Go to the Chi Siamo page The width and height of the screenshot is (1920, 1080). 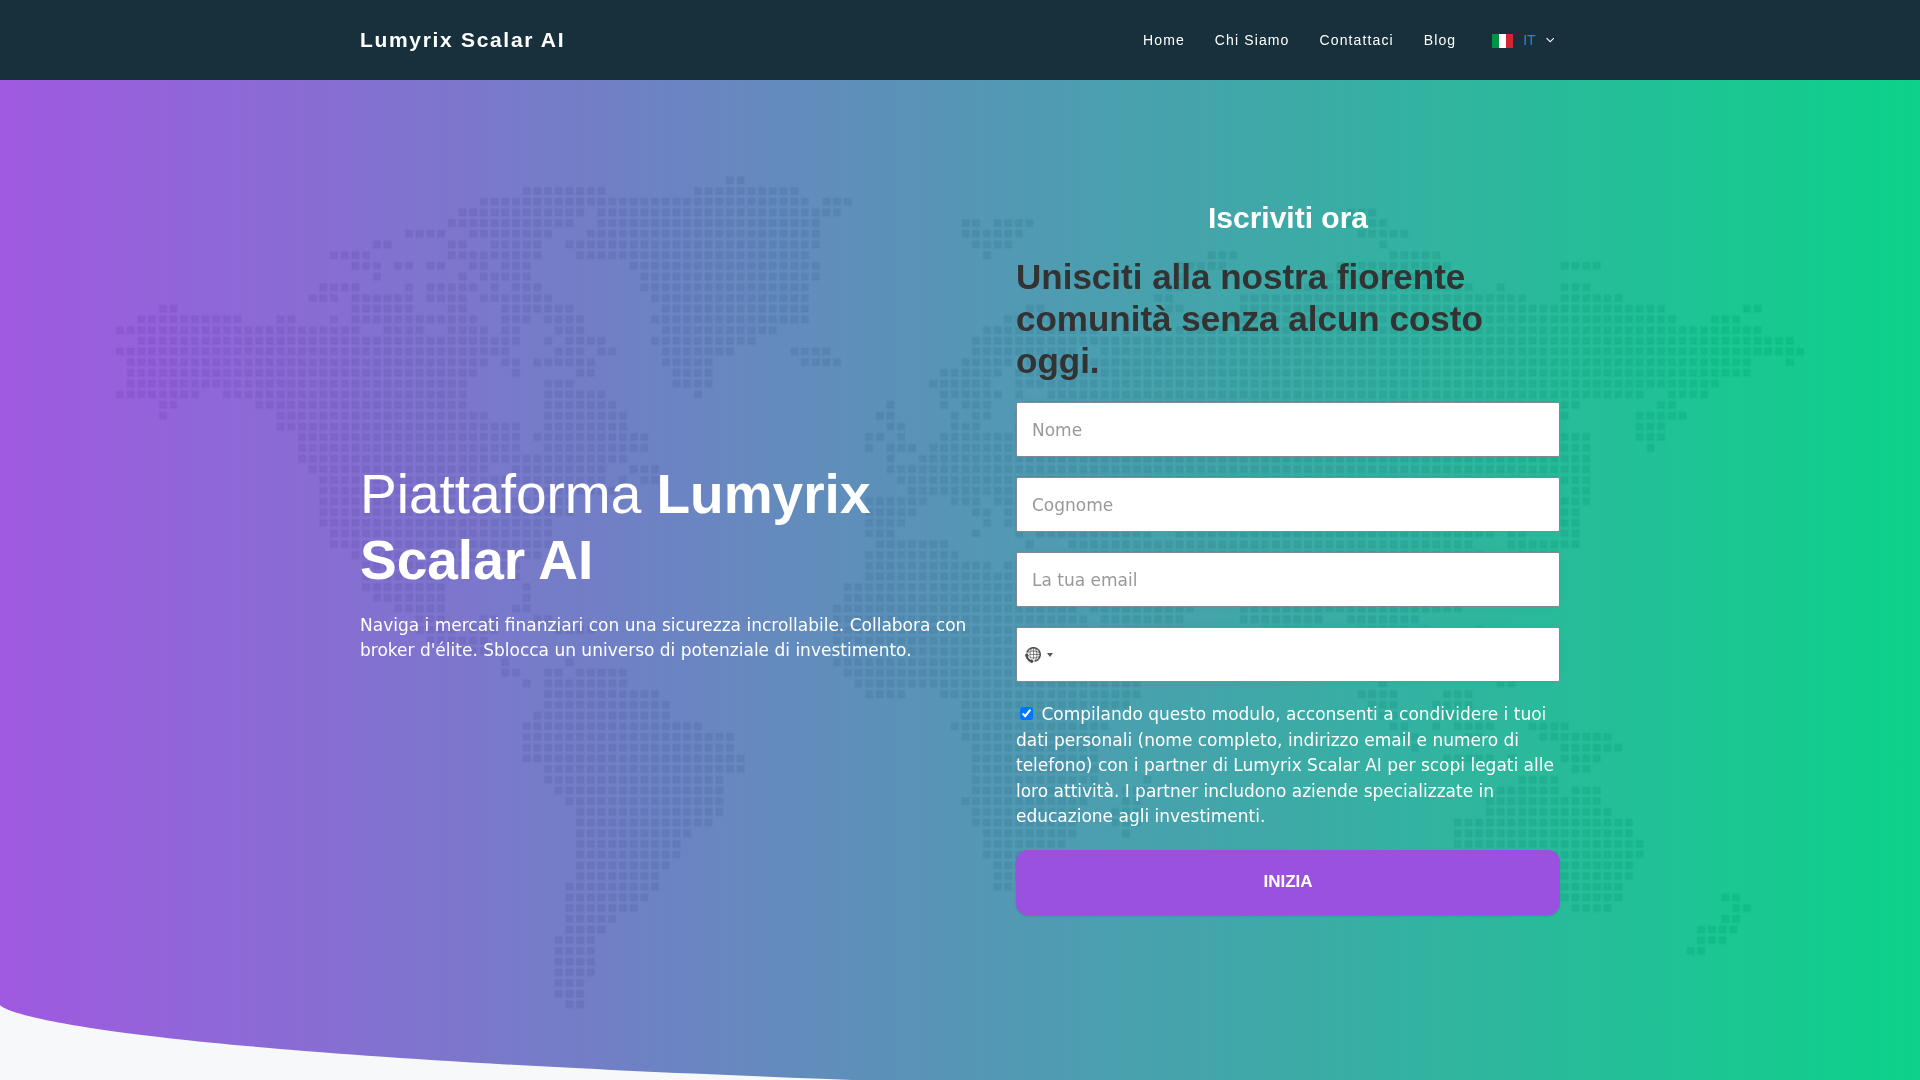point(1251,40)
